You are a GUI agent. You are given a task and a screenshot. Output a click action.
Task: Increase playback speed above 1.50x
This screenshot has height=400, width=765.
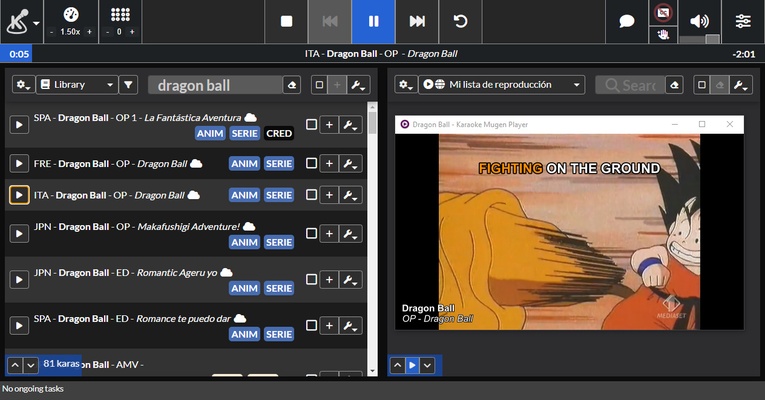[89, 32]
